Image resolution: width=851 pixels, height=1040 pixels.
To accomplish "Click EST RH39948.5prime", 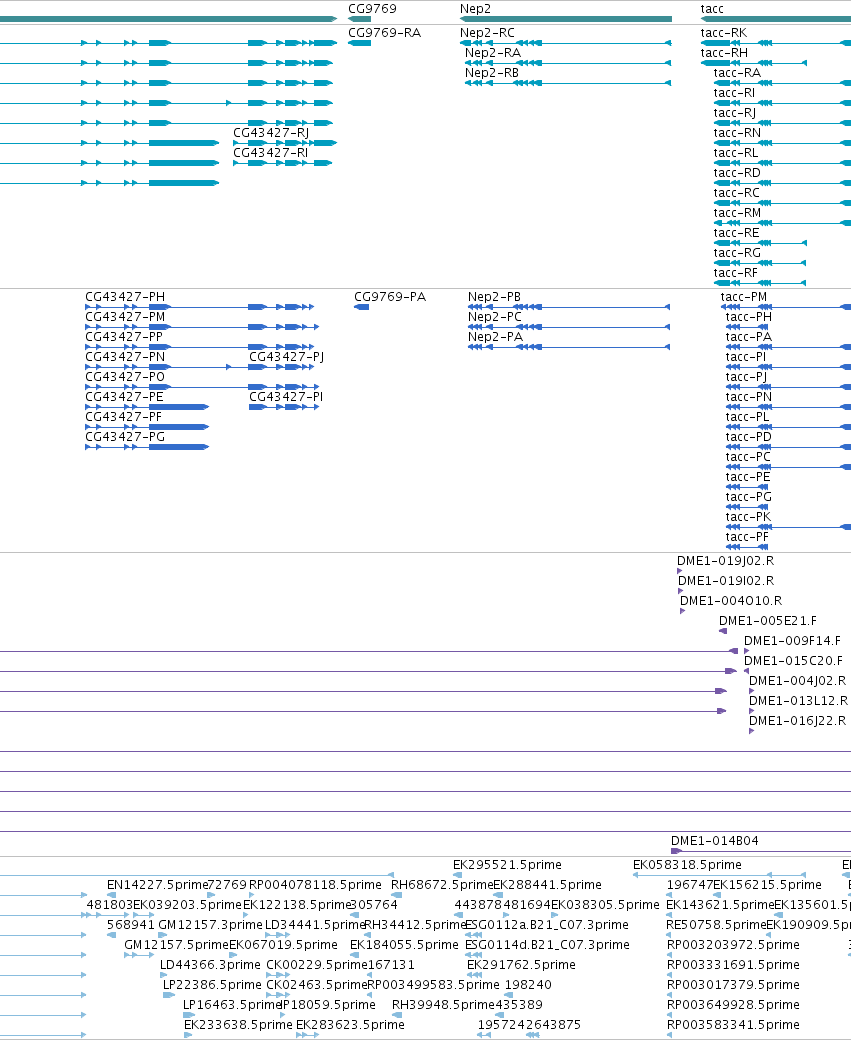I will (443, 1004).
